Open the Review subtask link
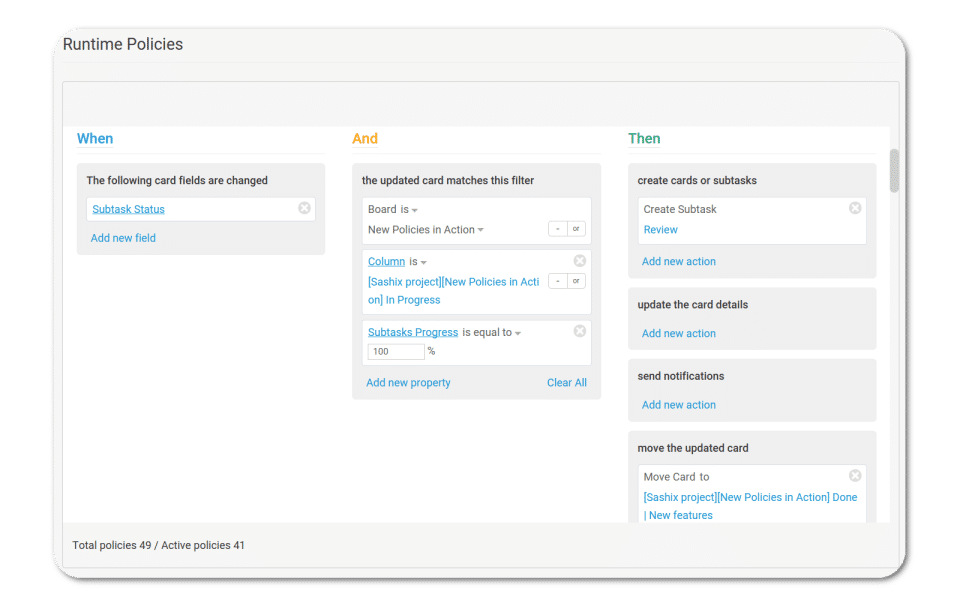This screenshot has width=960, height=600. (660, 230)
